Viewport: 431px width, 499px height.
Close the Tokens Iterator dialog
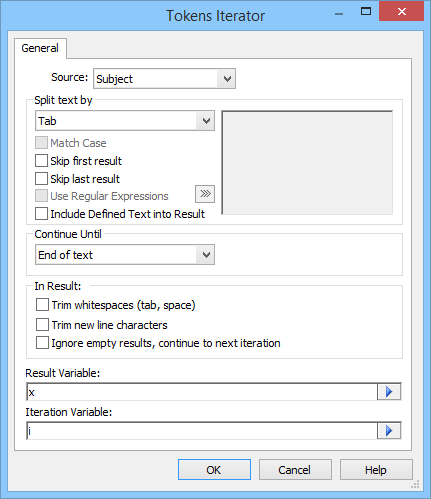click(401, 12)
